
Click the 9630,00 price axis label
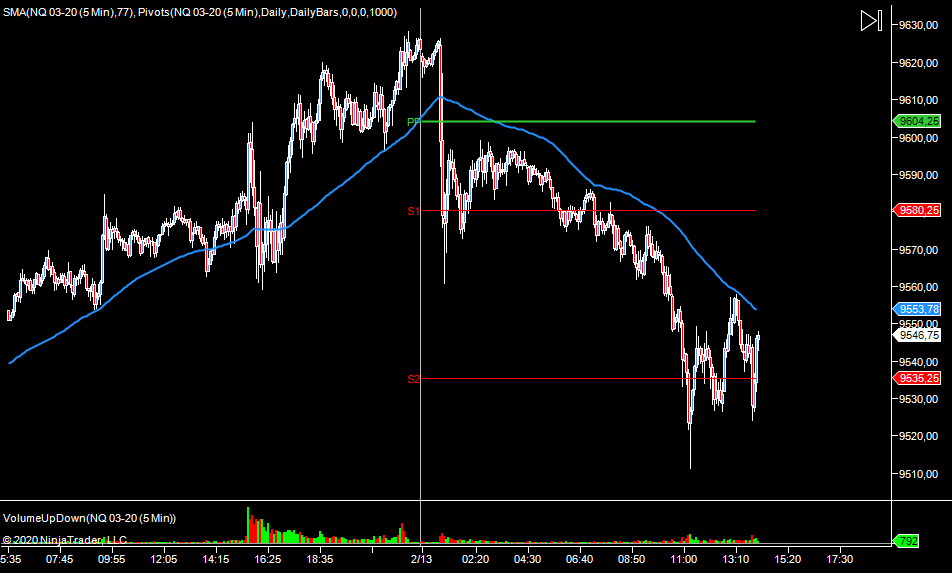point(918,25)
